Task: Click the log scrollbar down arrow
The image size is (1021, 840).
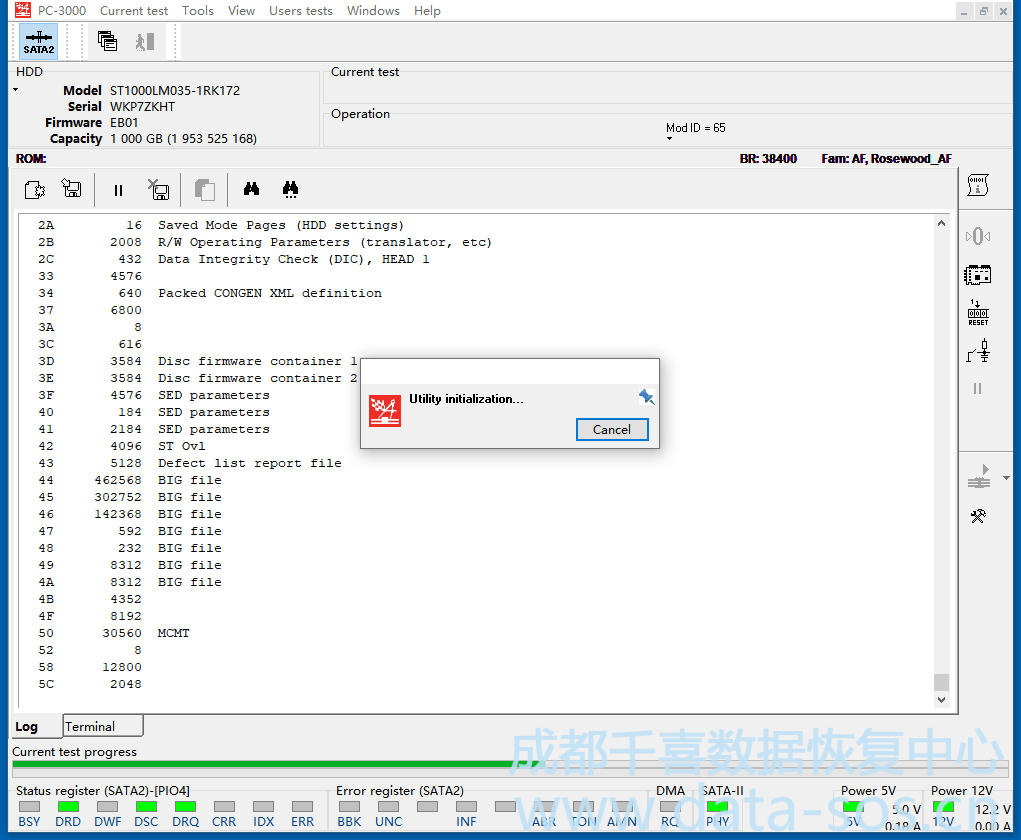Action: pyautogui.click(x=941, y=701)
